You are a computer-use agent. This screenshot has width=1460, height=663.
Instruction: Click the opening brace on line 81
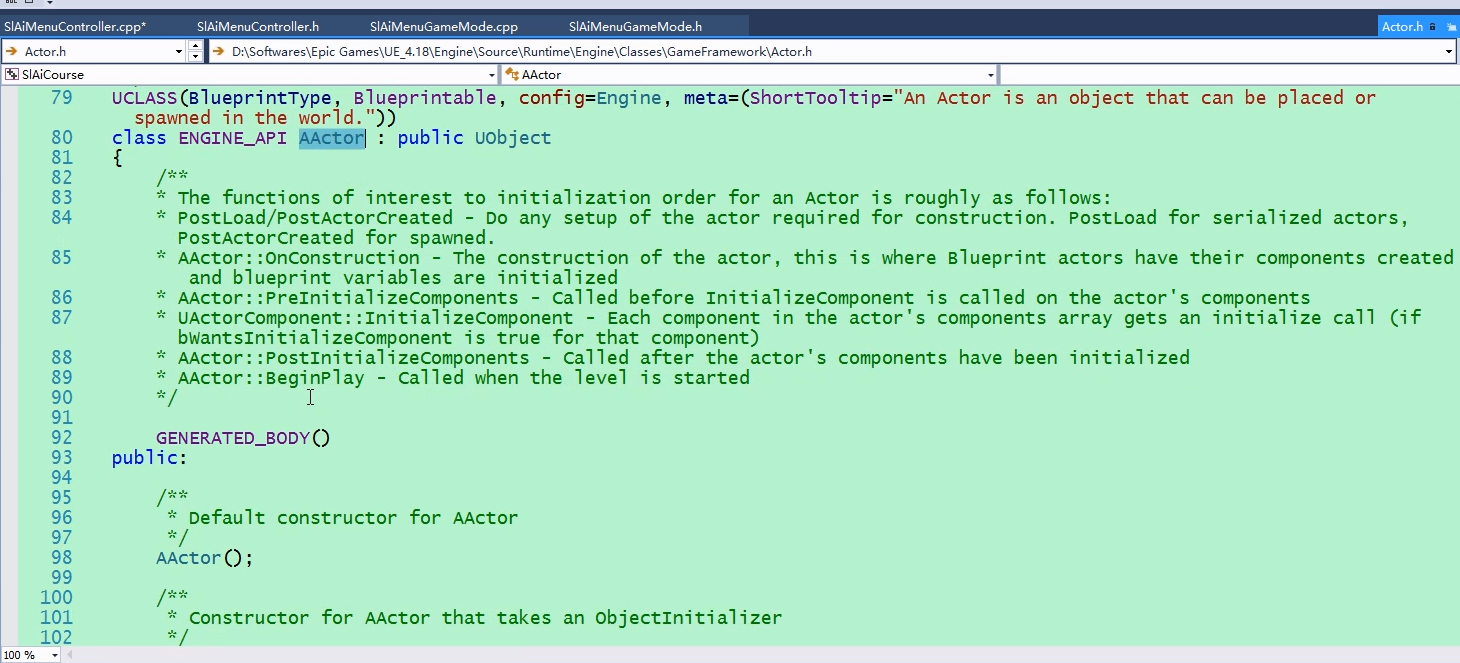point(117,158)
